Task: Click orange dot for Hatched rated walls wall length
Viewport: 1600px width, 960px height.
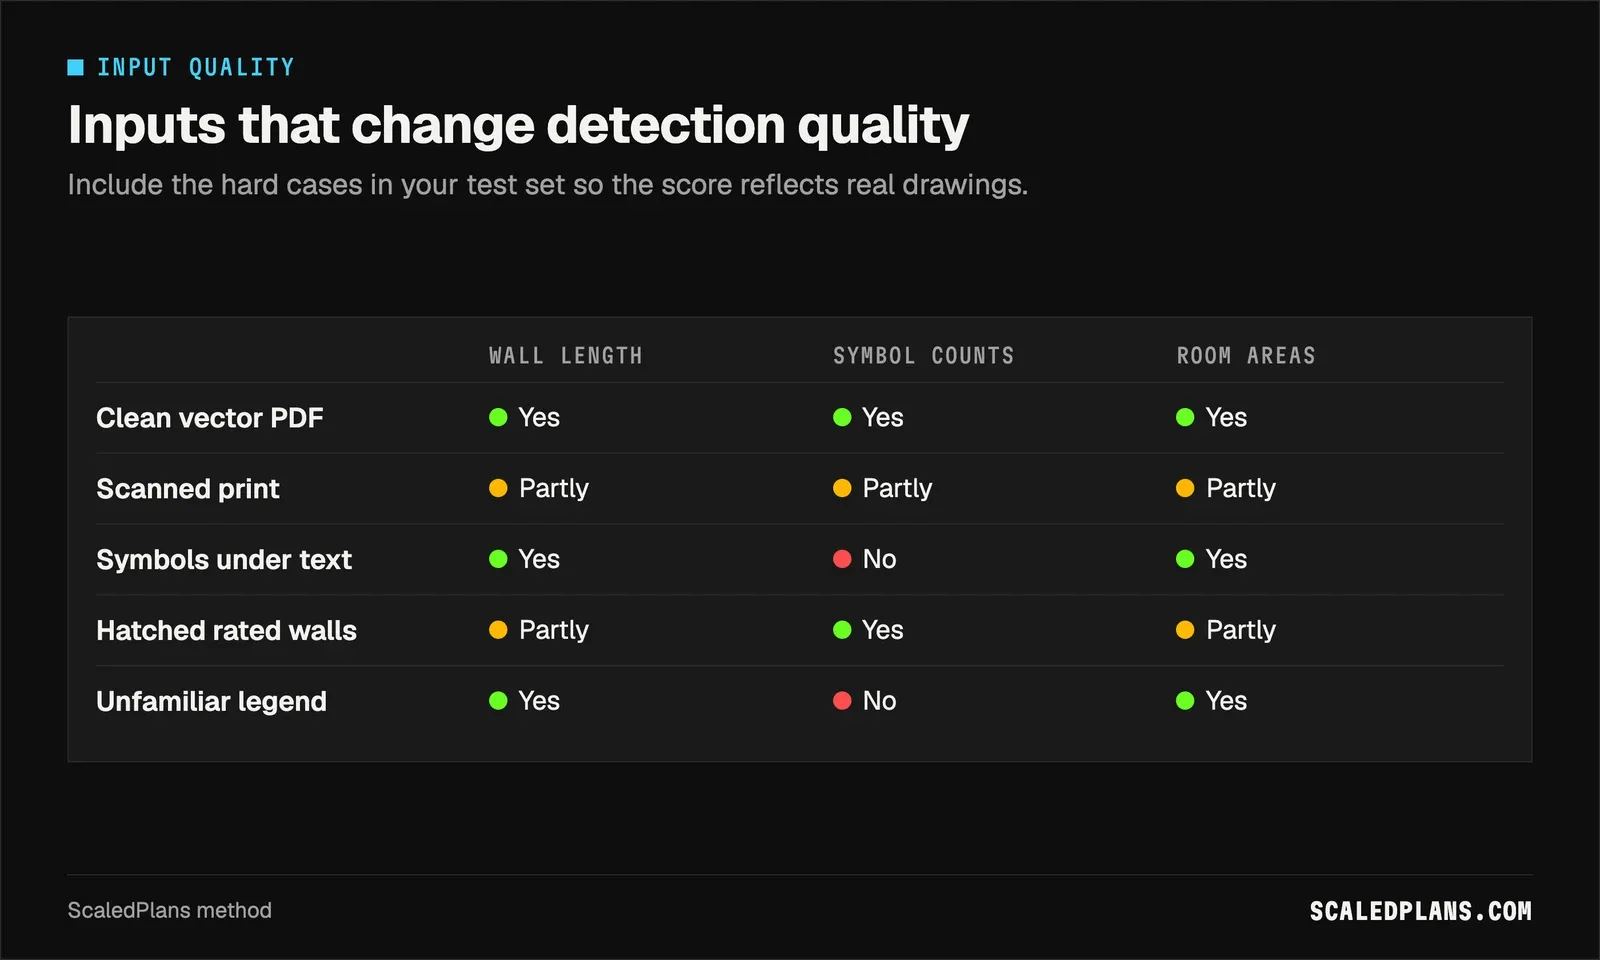Action: [498, 630]
